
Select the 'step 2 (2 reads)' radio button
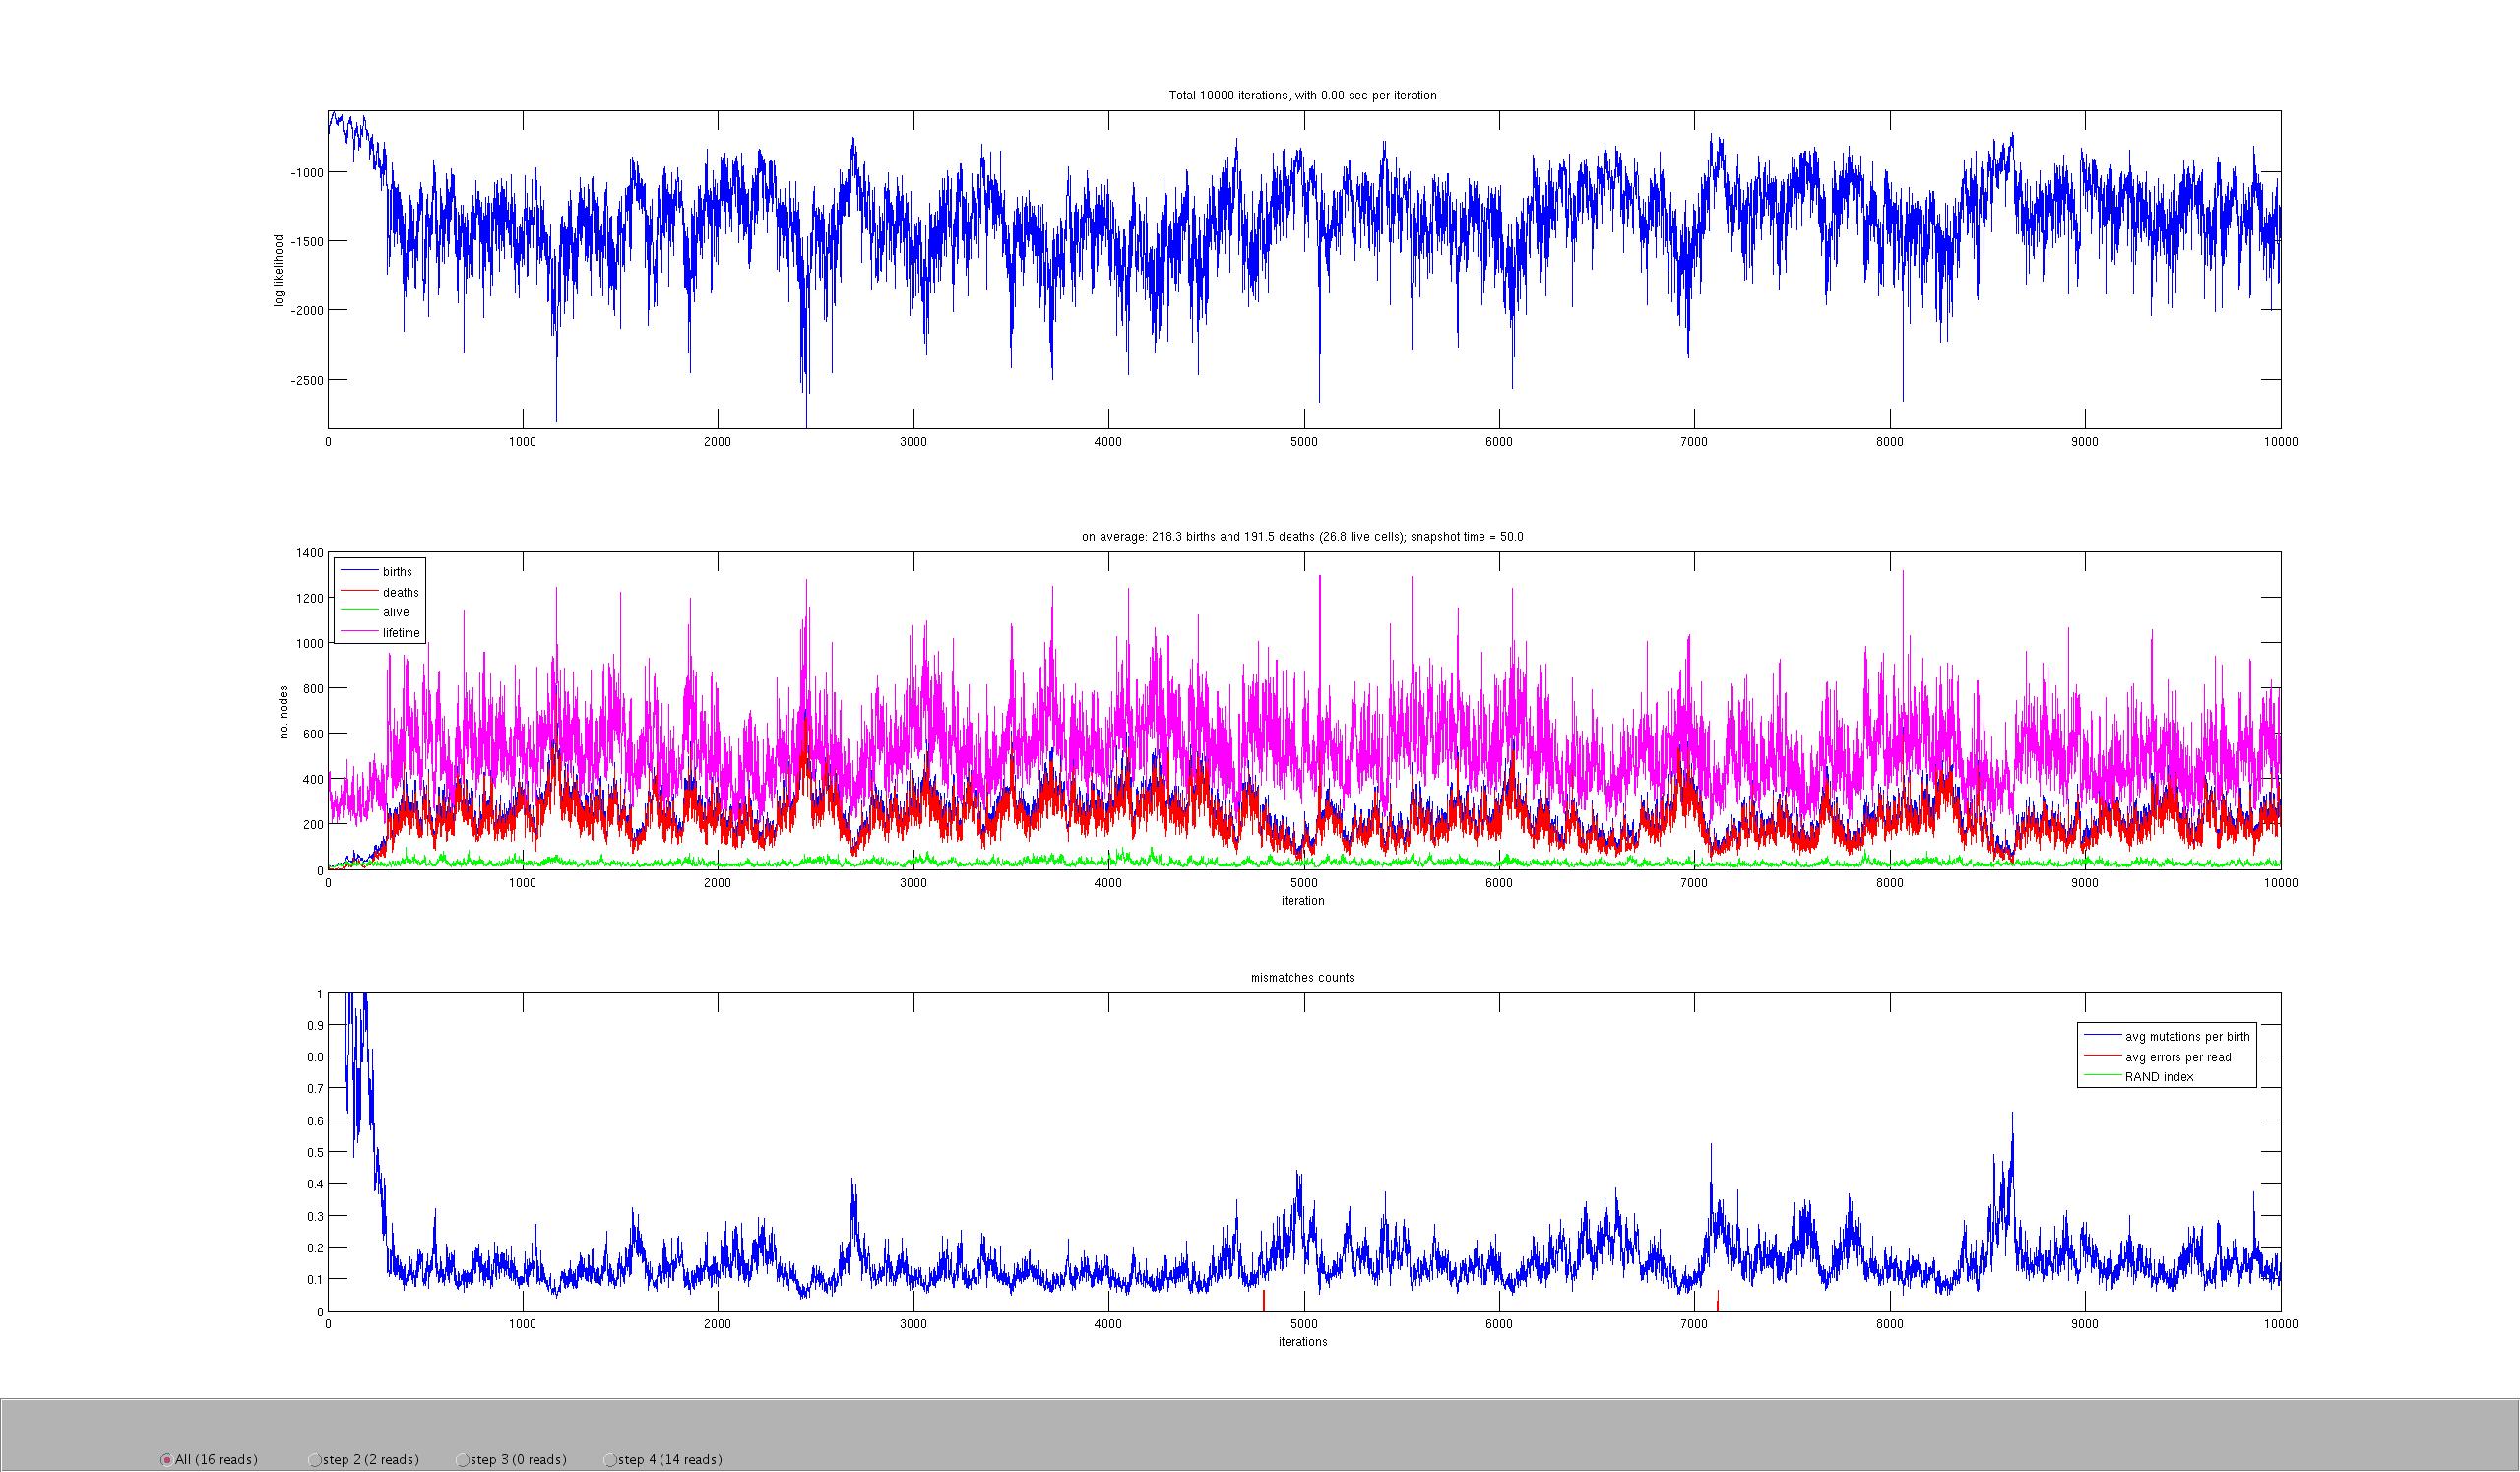pyautogui.click(x=315, y=1460)
